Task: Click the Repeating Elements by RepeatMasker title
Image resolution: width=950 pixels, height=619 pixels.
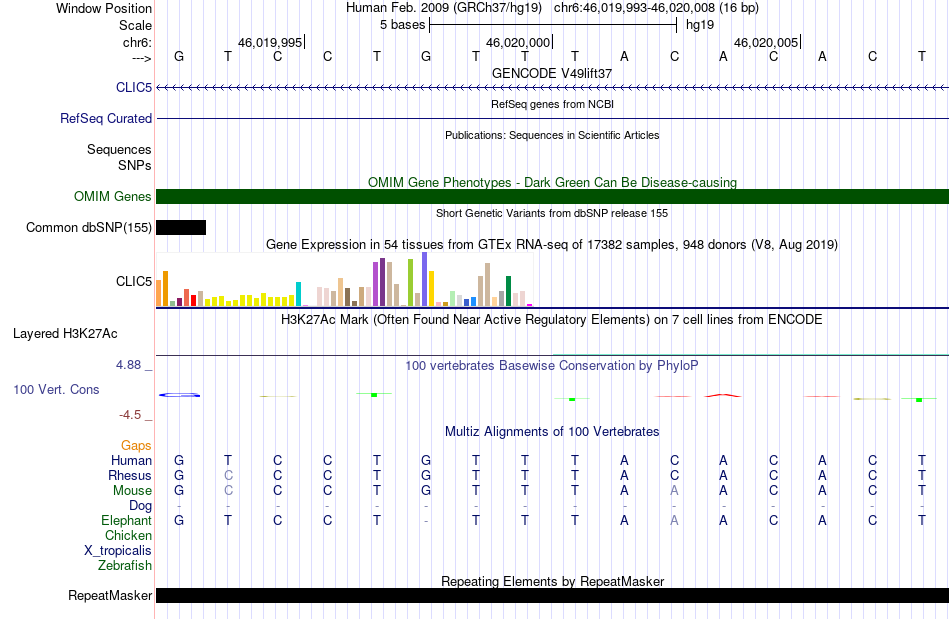Action: 552,581
